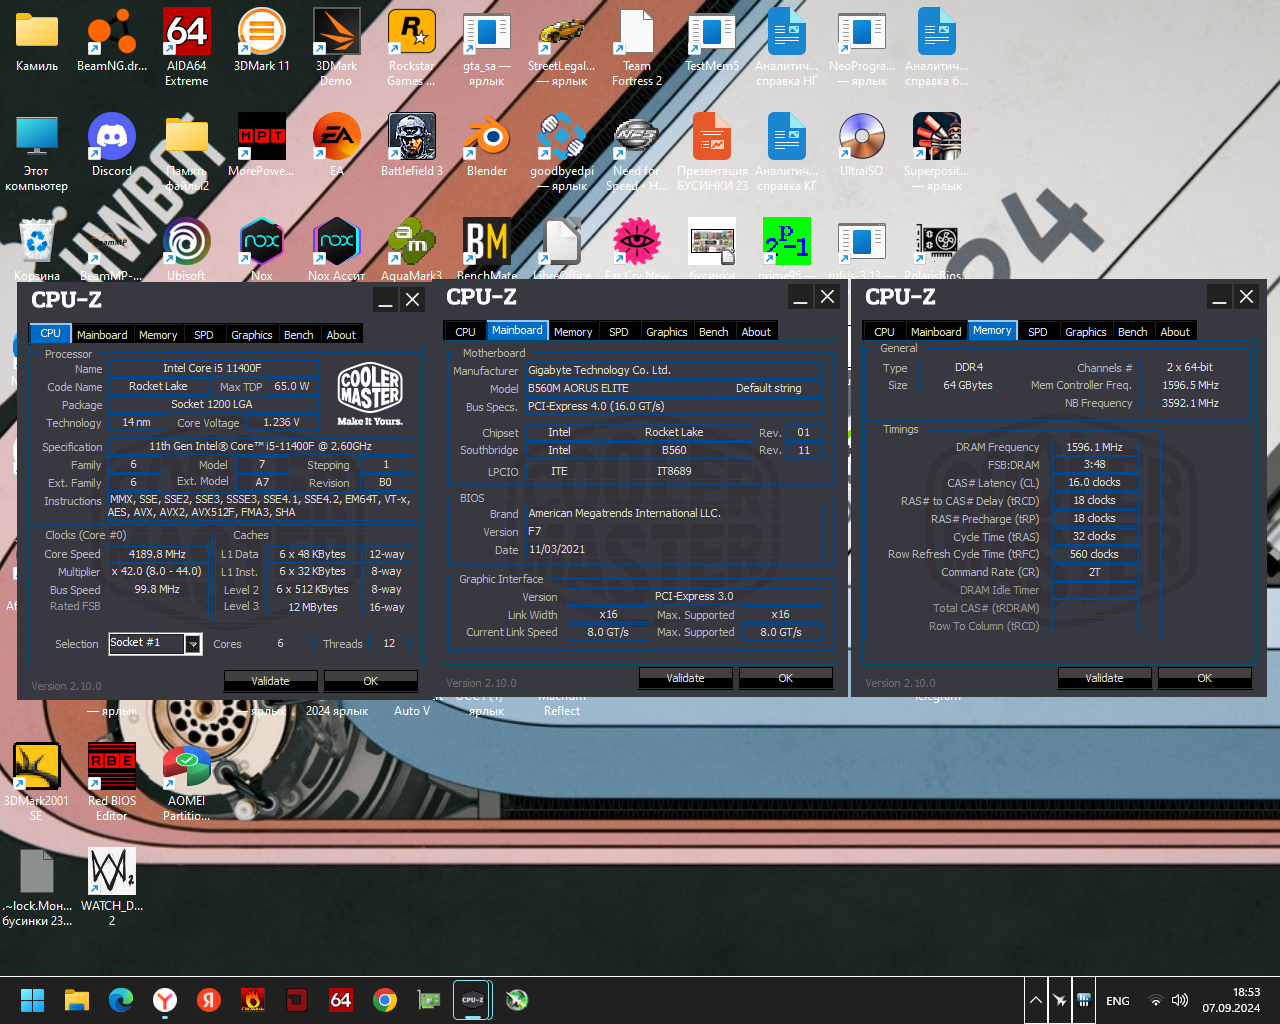This screenshot has width=1280, height=1024.
Task: Open Socket #1 selection dropdown
Action: 193,644
